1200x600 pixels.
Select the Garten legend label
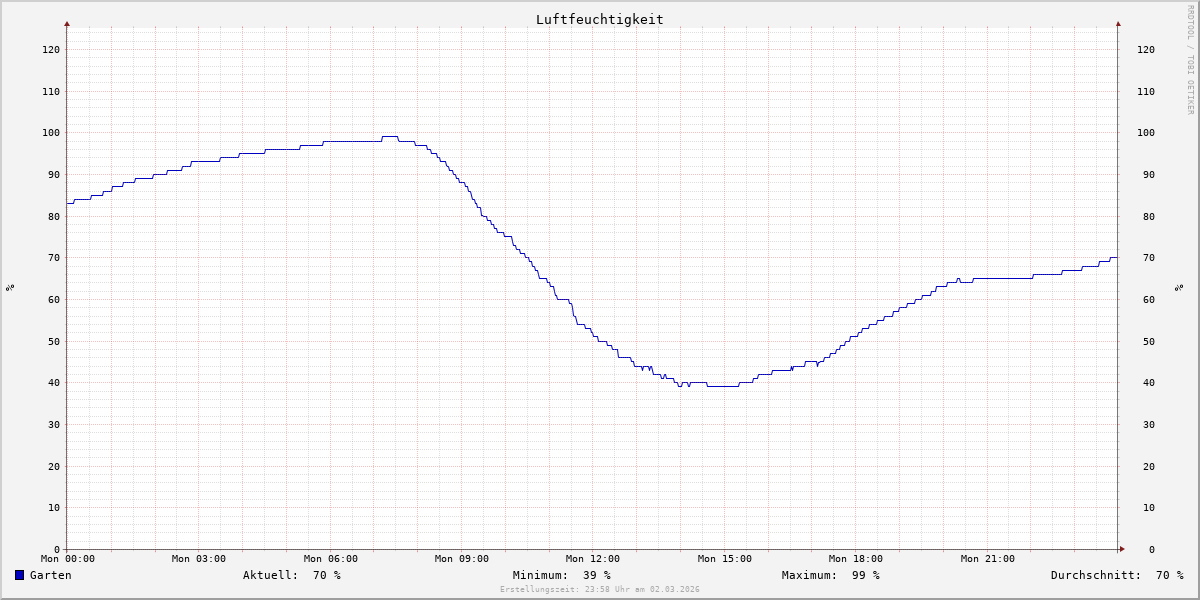tap(50, 575)
